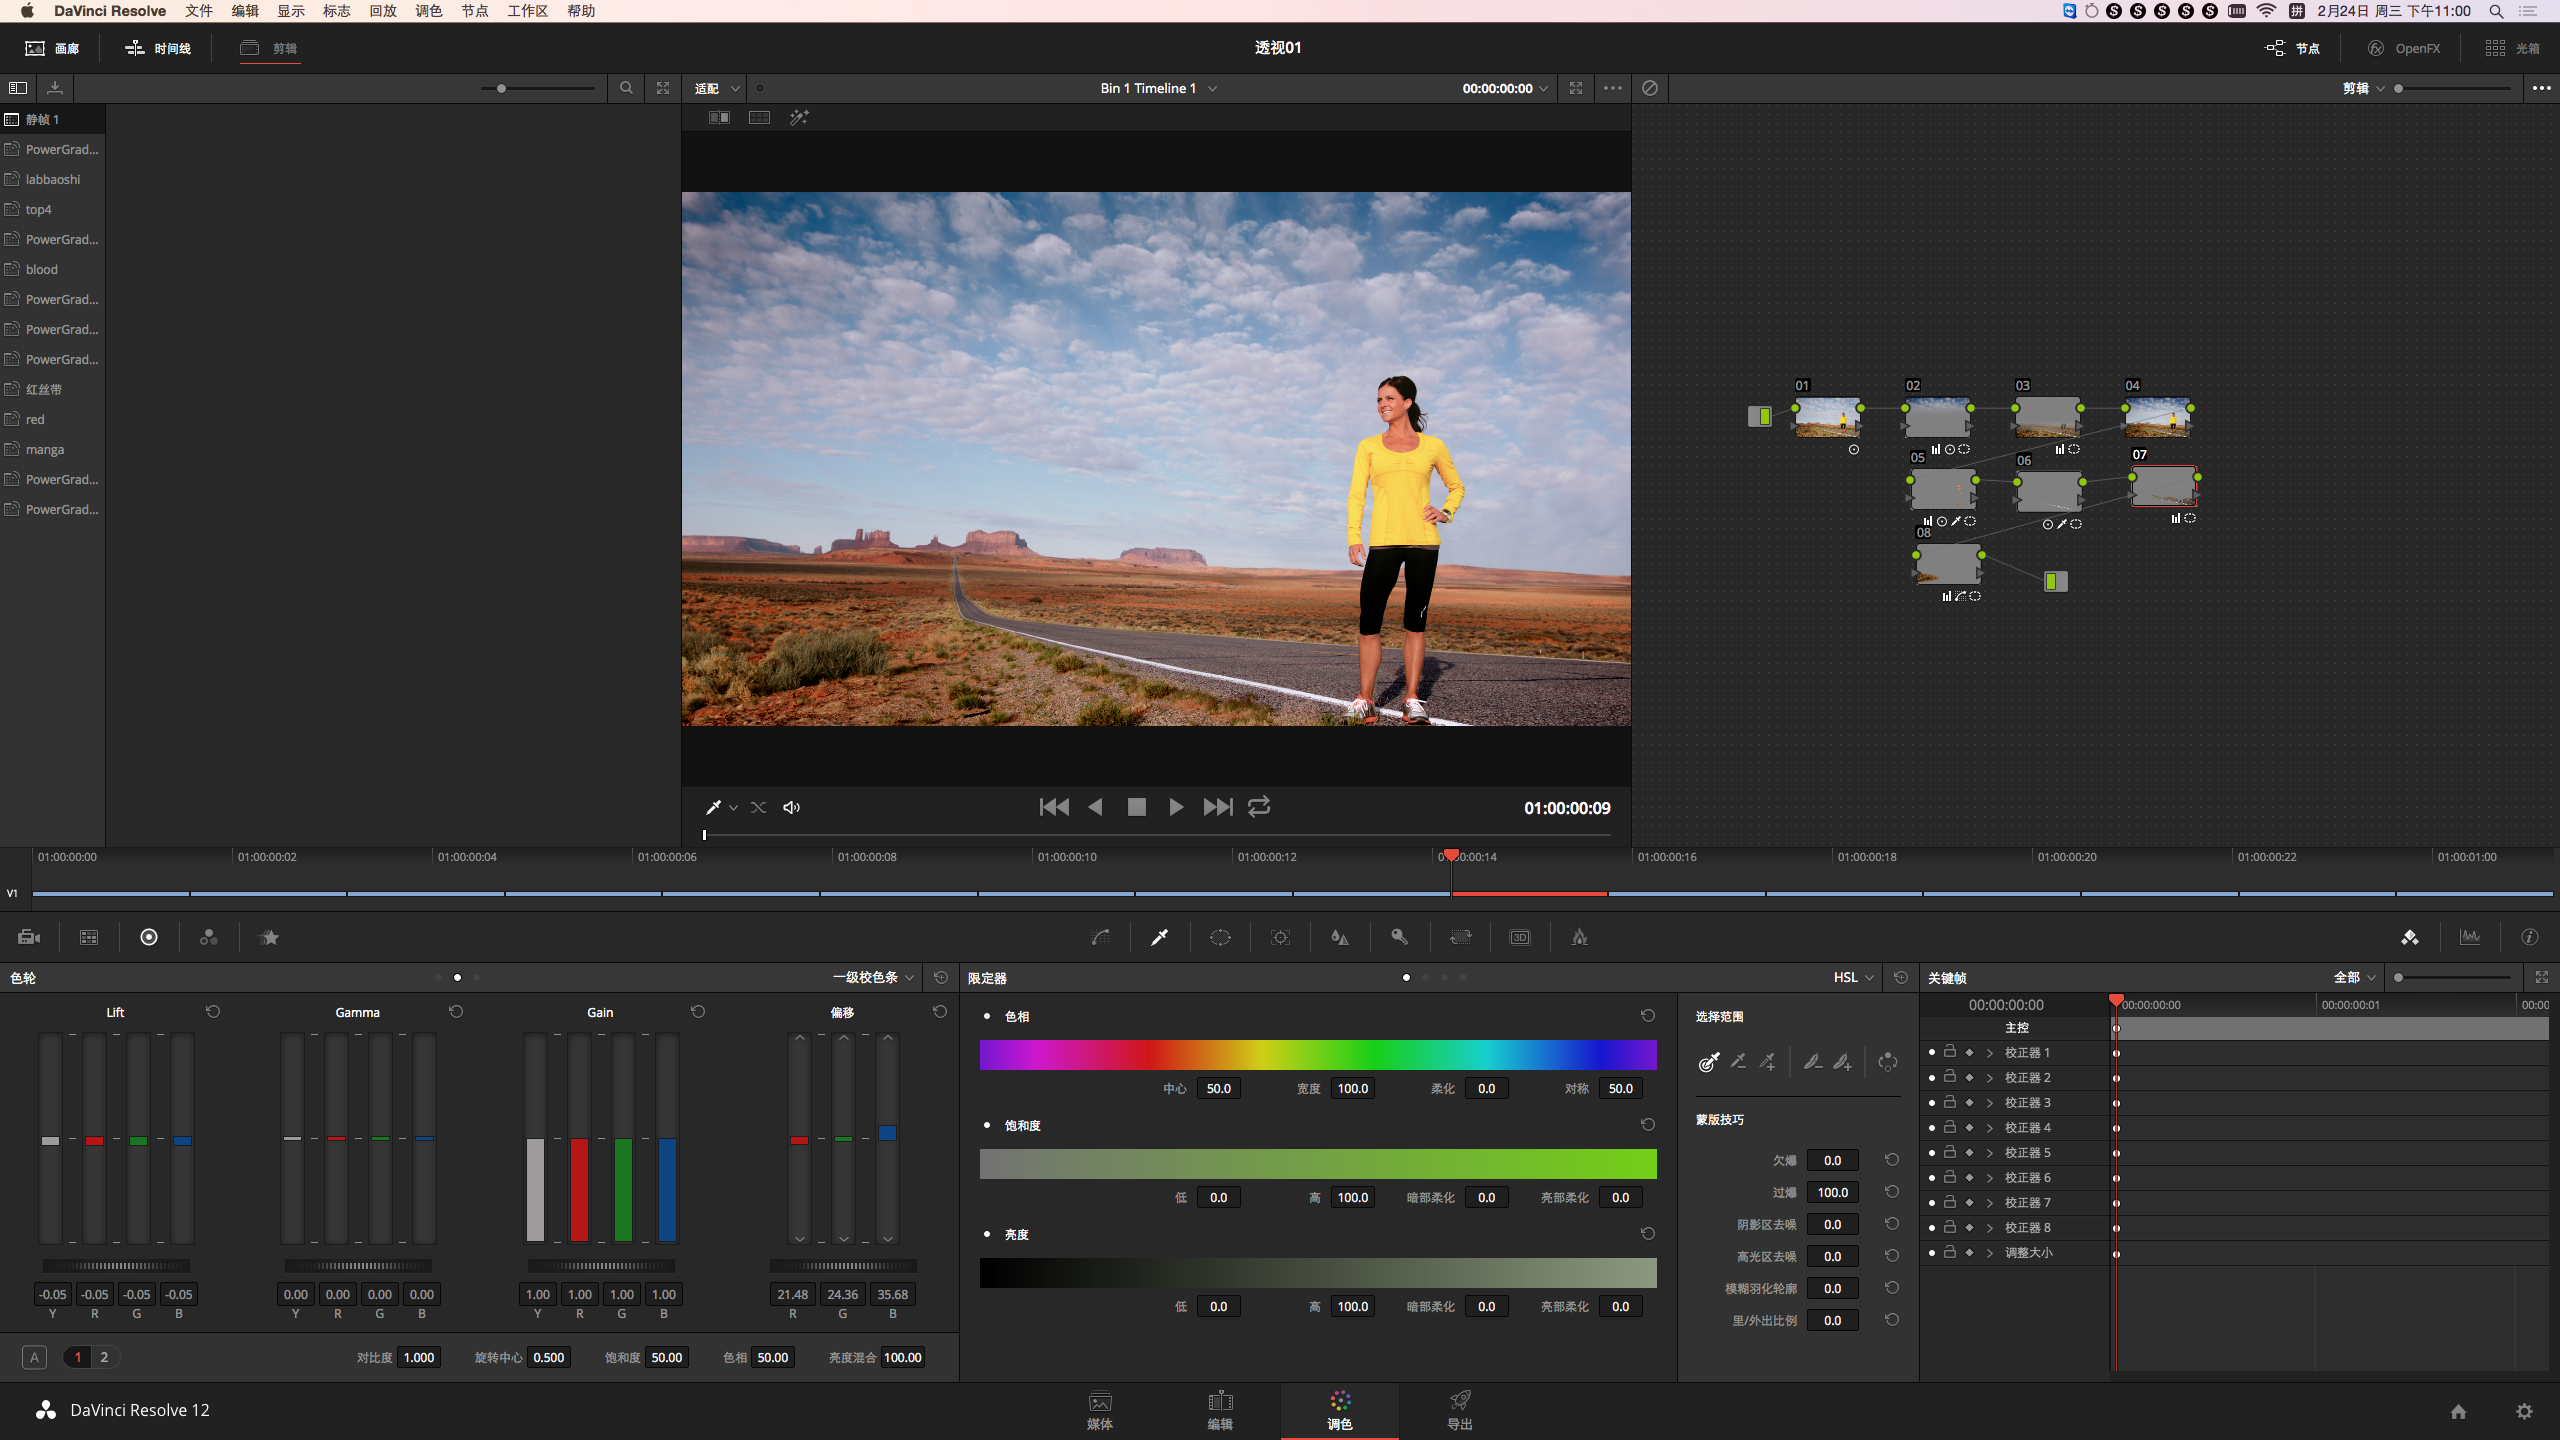Toggle the 校正器 1 lock
The width and height of the screenshot is (2560, 1440).
tap(1950, 1052)
